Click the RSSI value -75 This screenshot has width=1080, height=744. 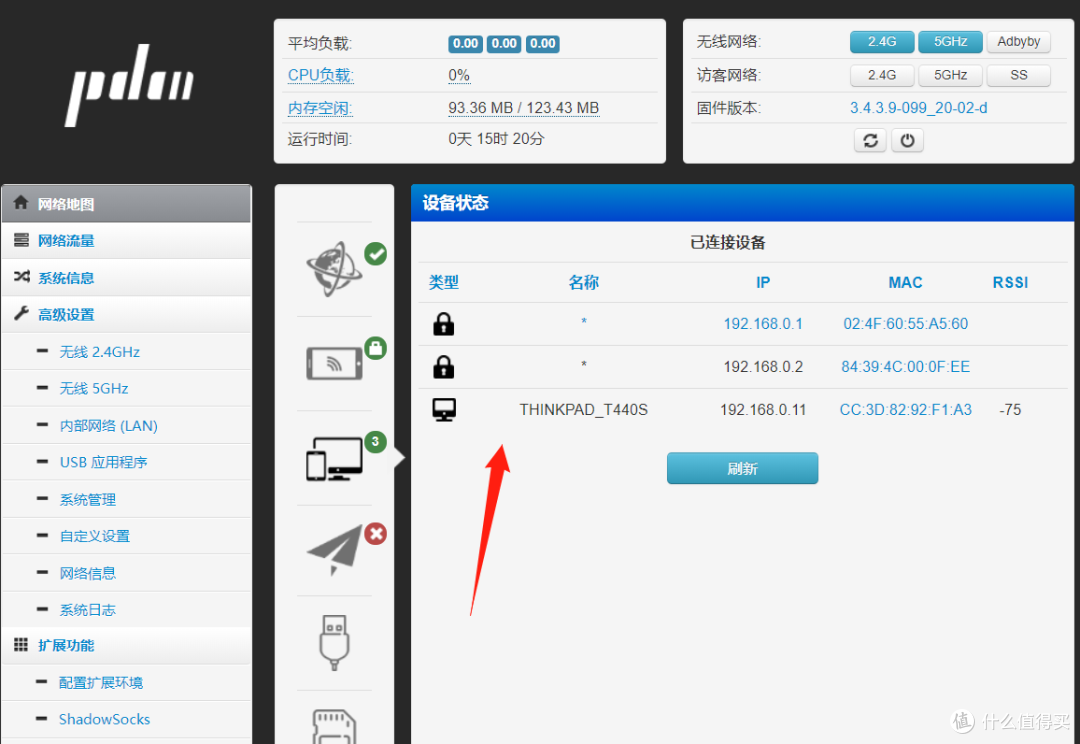[x=1010, y=410]
